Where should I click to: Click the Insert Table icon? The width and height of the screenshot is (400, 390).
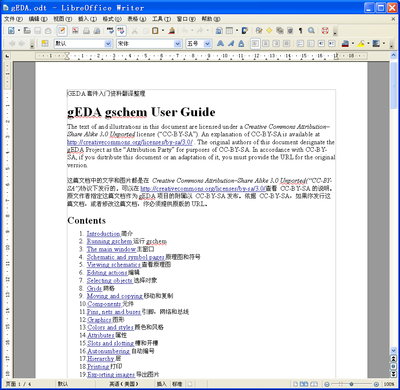click(229, 31)
